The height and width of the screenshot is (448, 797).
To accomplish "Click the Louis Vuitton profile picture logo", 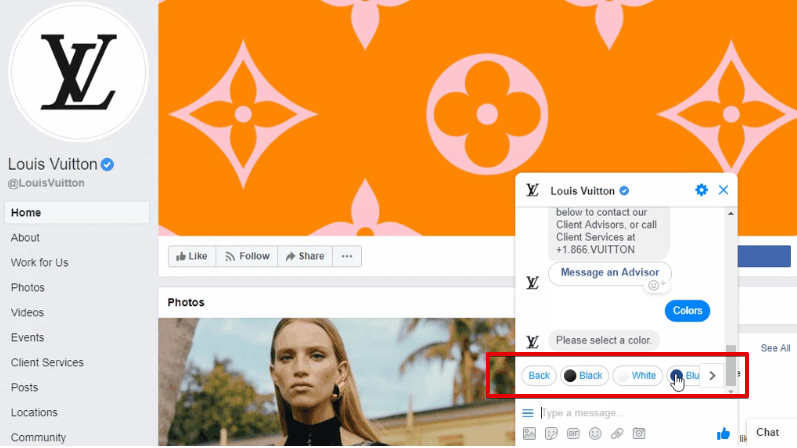I will 78,72.
